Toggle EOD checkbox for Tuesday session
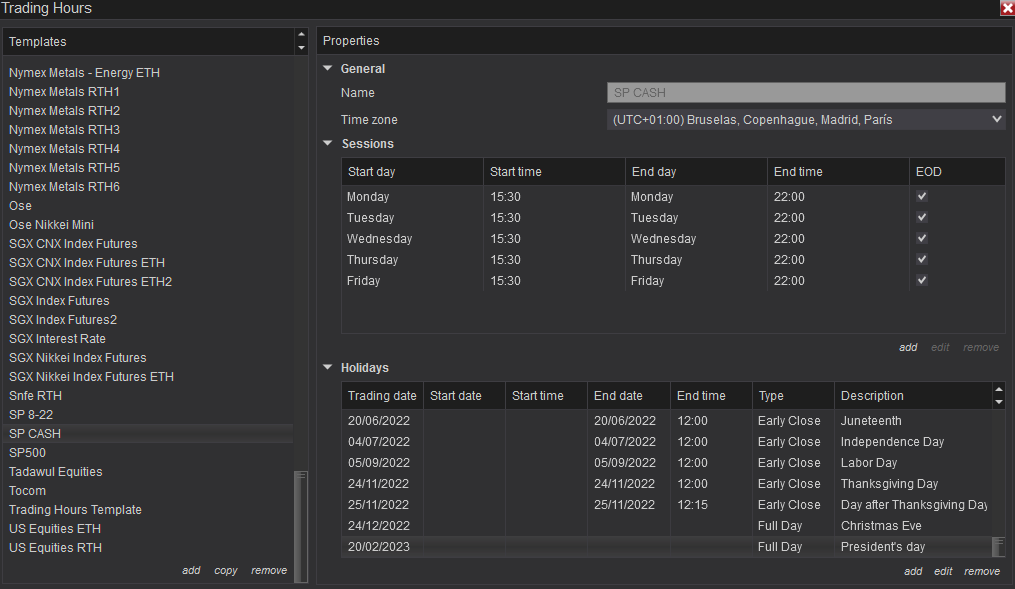Screen dimensions: 1015x589 point(922,217)
